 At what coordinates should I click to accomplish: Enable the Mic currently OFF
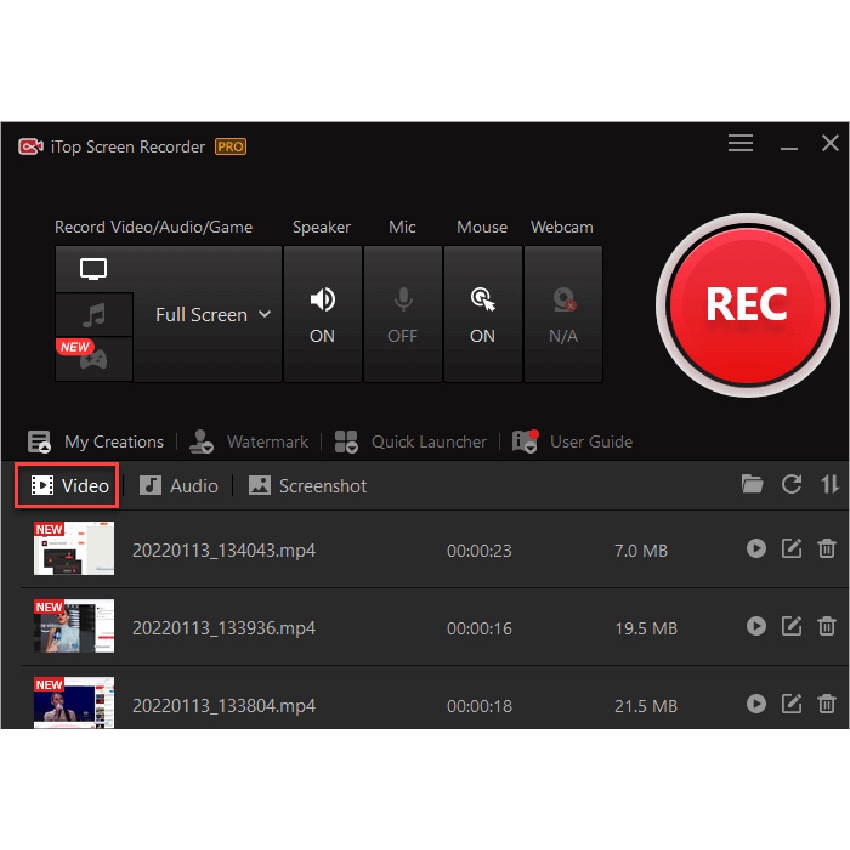402,314
